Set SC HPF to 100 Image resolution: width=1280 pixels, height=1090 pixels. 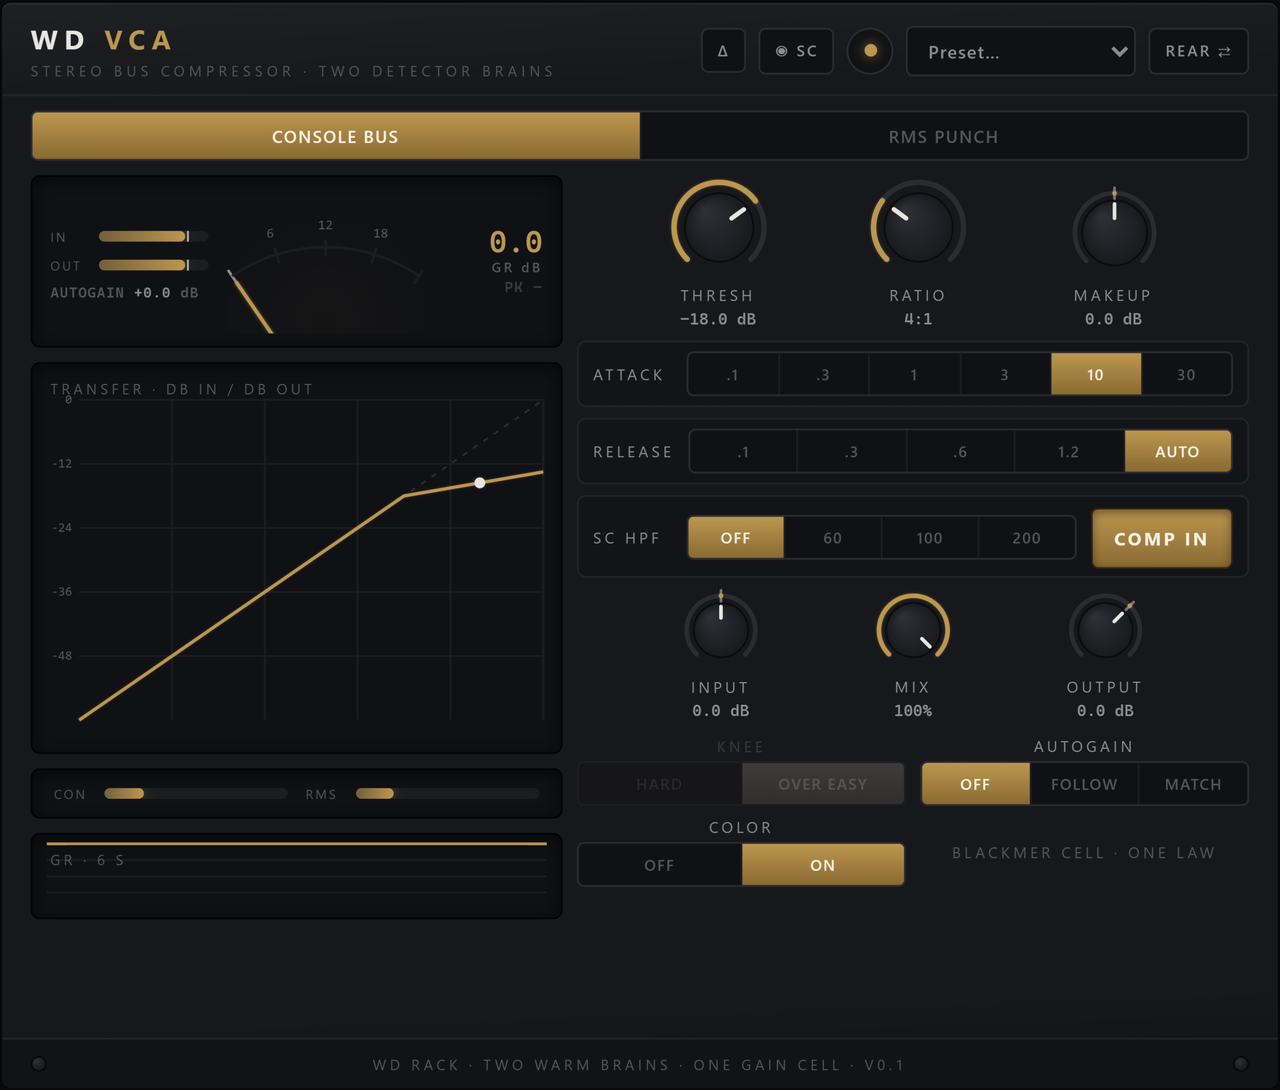[x=929, y=537]
